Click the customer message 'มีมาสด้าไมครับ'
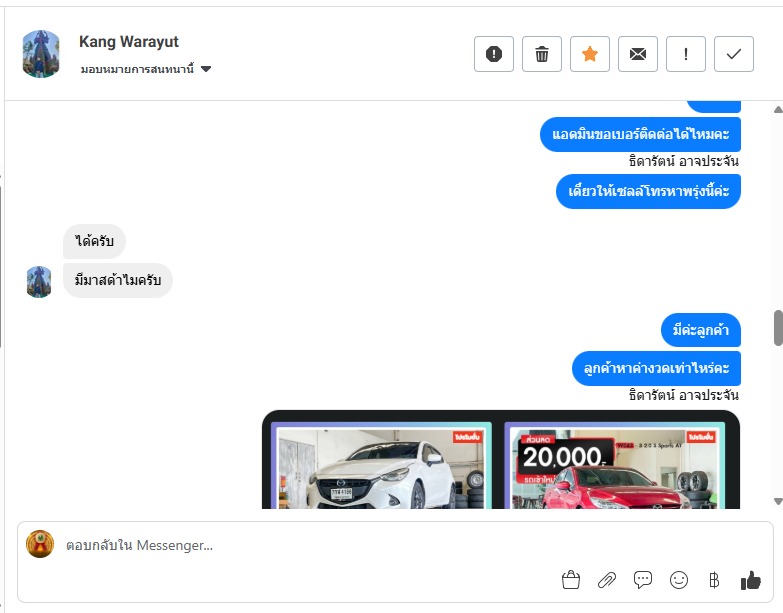 tap(118, 281)
